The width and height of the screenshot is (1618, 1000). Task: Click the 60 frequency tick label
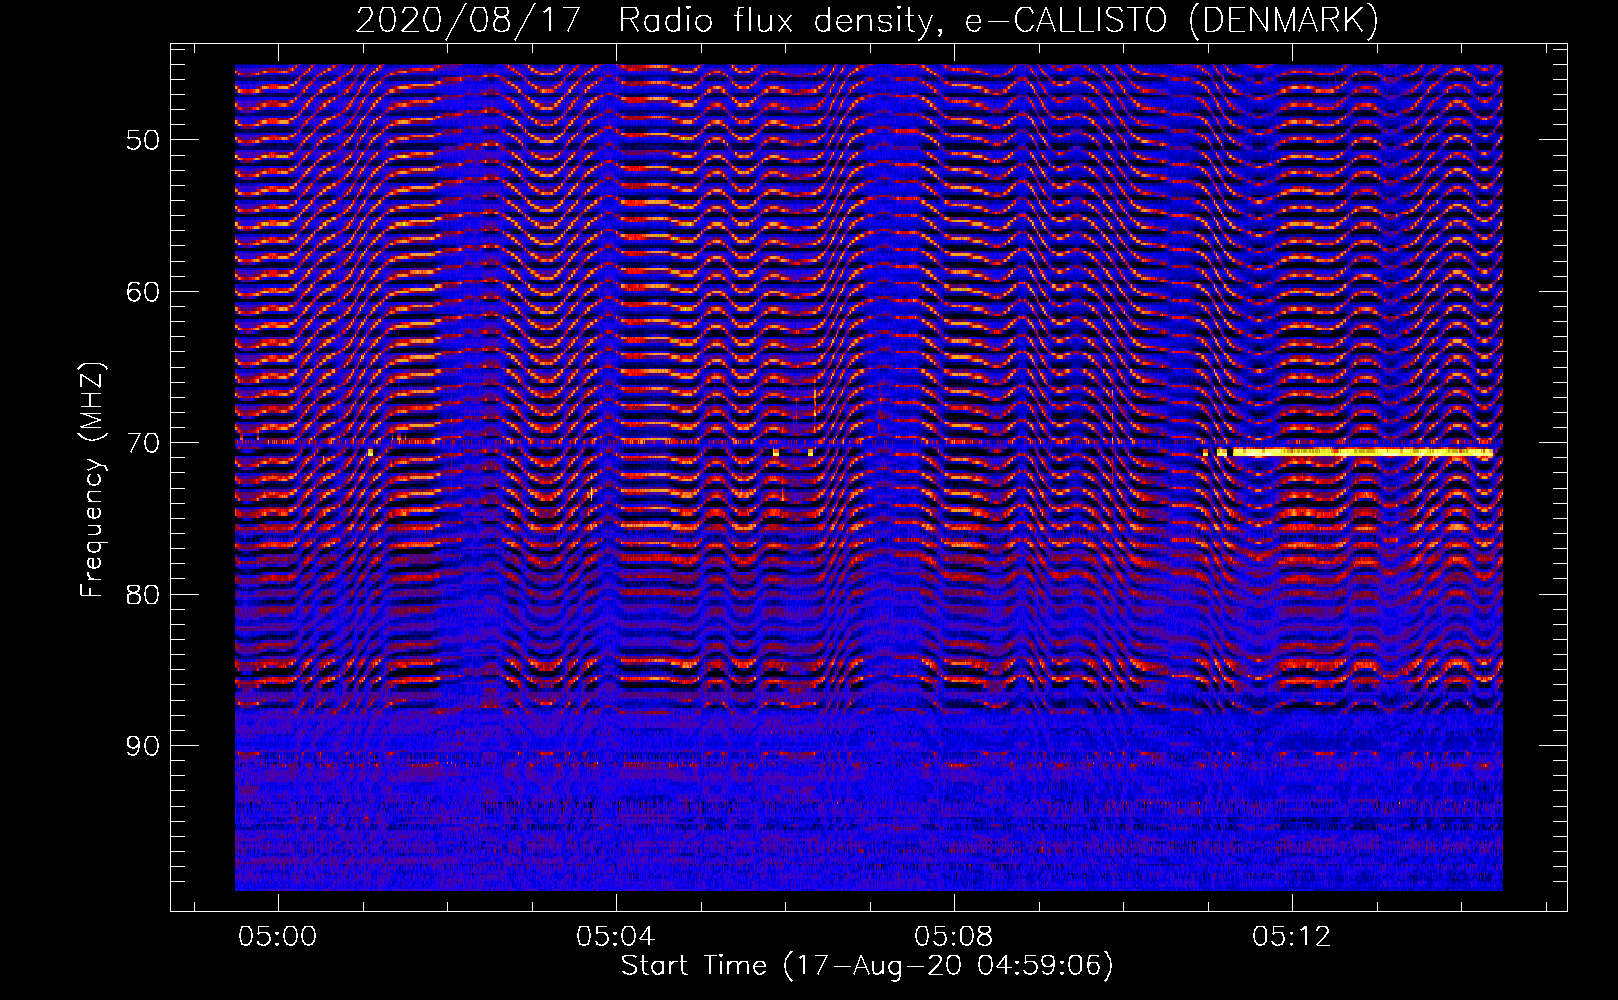[143, 292]
